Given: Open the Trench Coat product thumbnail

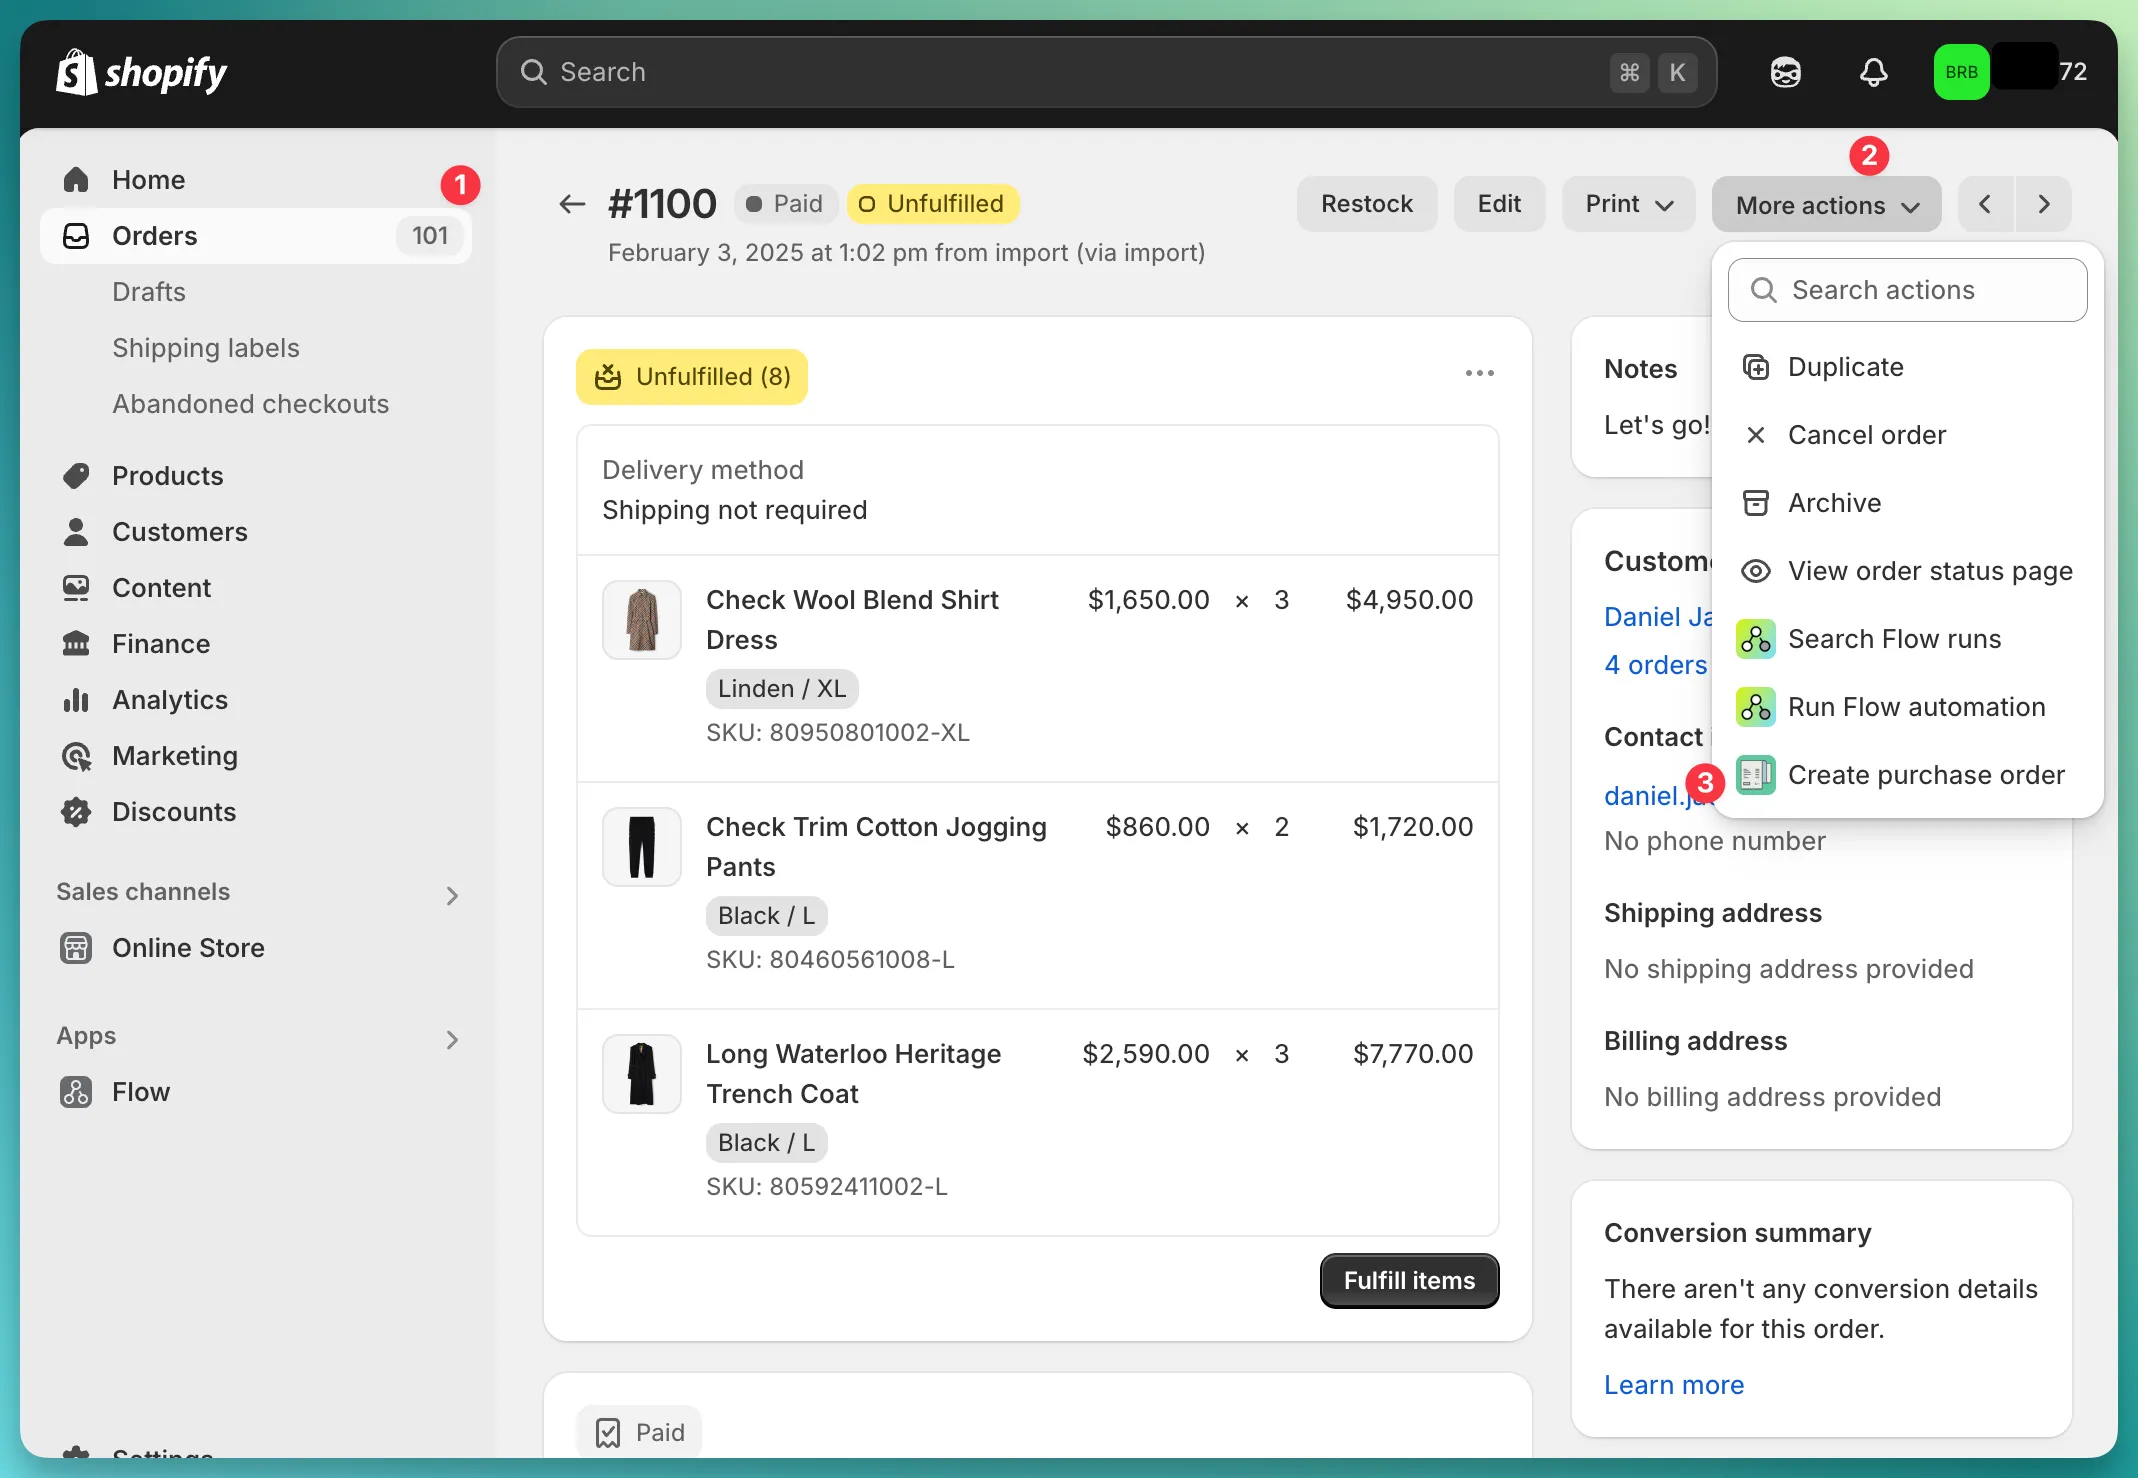Looking at the screenshot, I should [642, 1074].
